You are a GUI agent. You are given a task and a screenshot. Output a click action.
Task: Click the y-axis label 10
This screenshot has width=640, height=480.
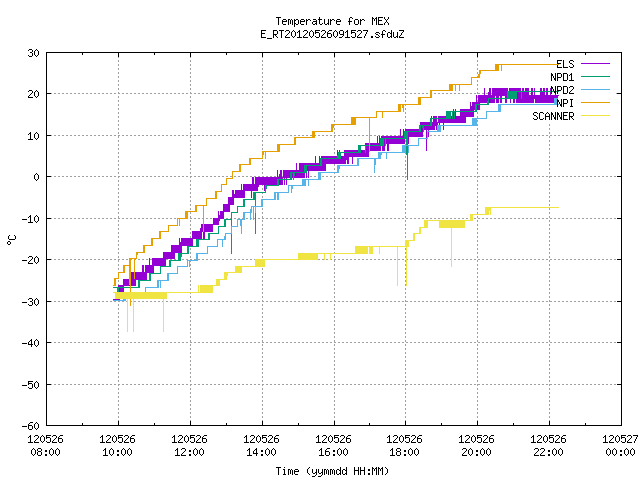pyautogui.click(x=33, y=136)
